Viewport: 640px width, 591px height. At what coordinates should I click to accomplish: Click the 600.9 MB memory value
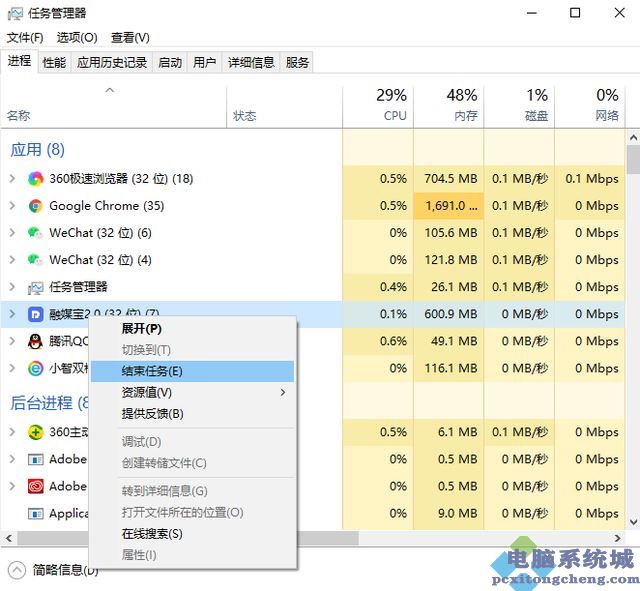pos(451,314)
